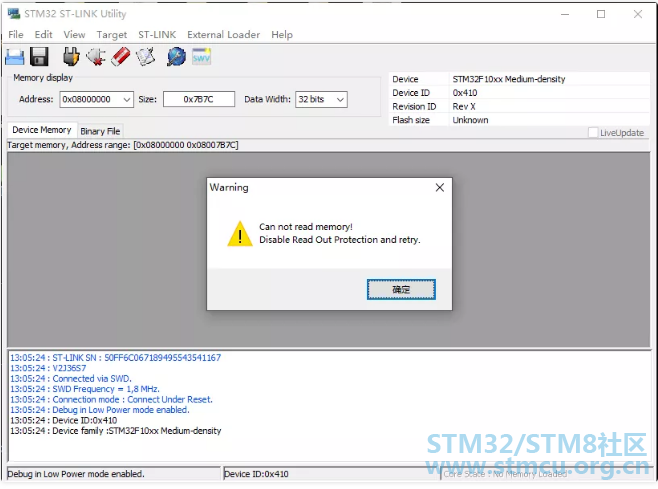
Task: Minimize the ST-LINK Utility window
Action: [x=565, y=14]
